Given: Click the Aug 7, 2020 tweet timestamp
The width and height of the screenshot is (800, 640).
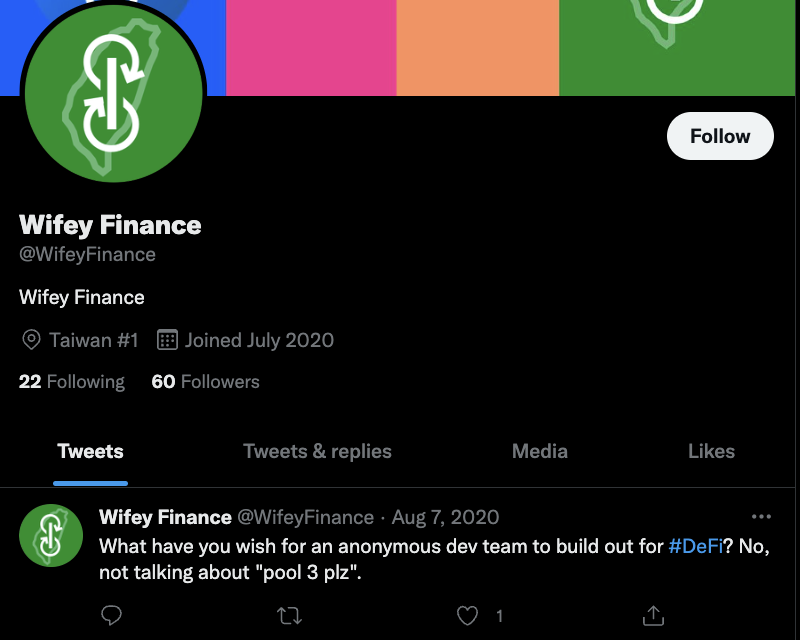Looking at the screenshot, I should (445, 518).
